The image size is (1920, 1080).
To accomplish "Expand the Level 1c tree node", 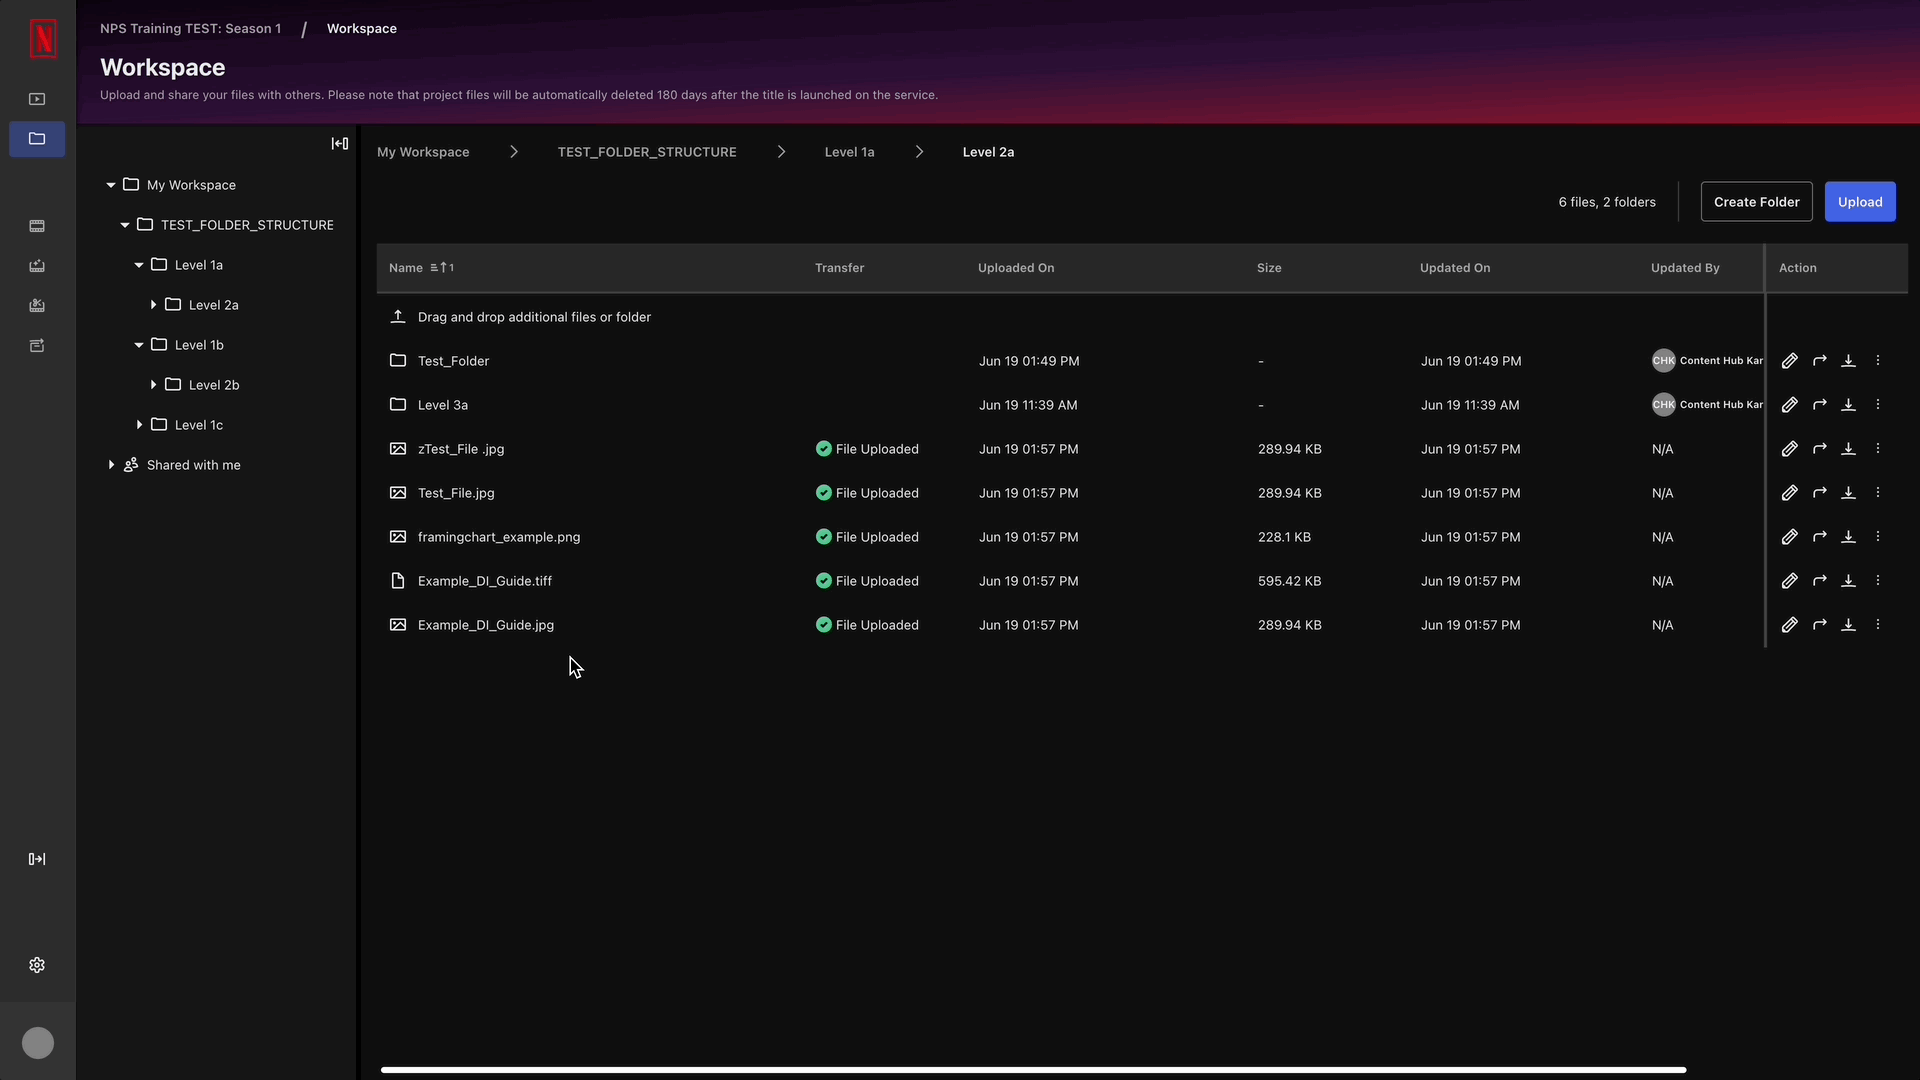I will (139, 425).
